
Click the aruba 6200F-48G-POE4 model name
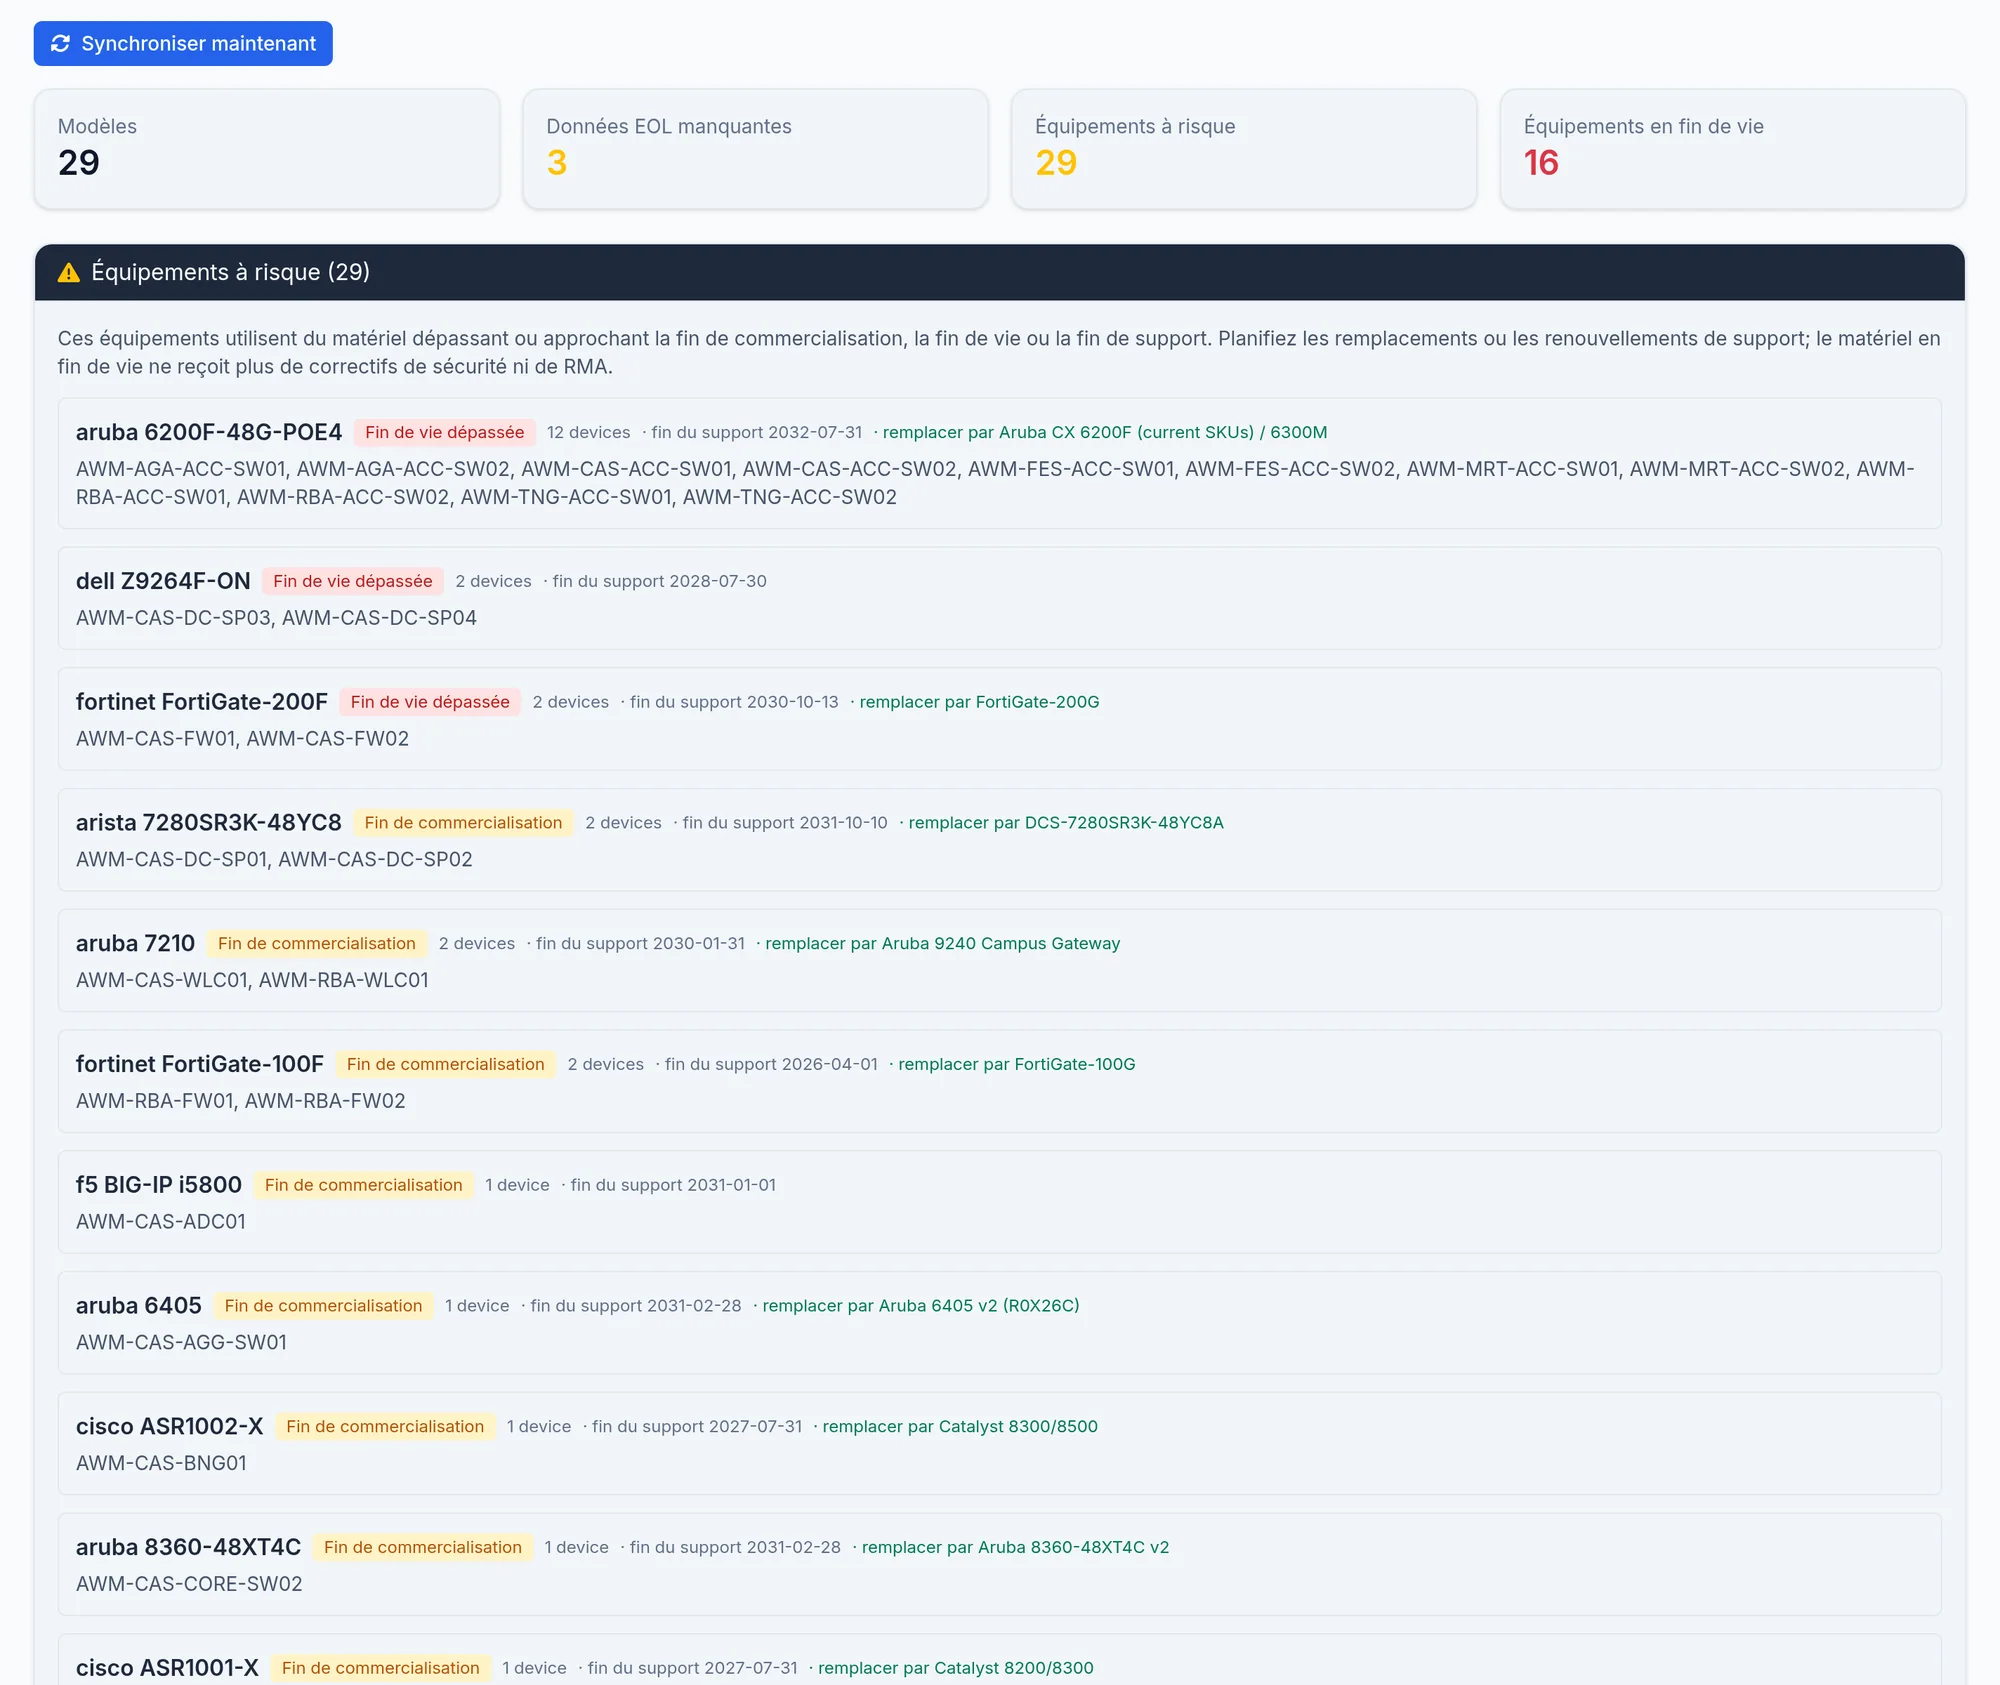click(209, 433)
